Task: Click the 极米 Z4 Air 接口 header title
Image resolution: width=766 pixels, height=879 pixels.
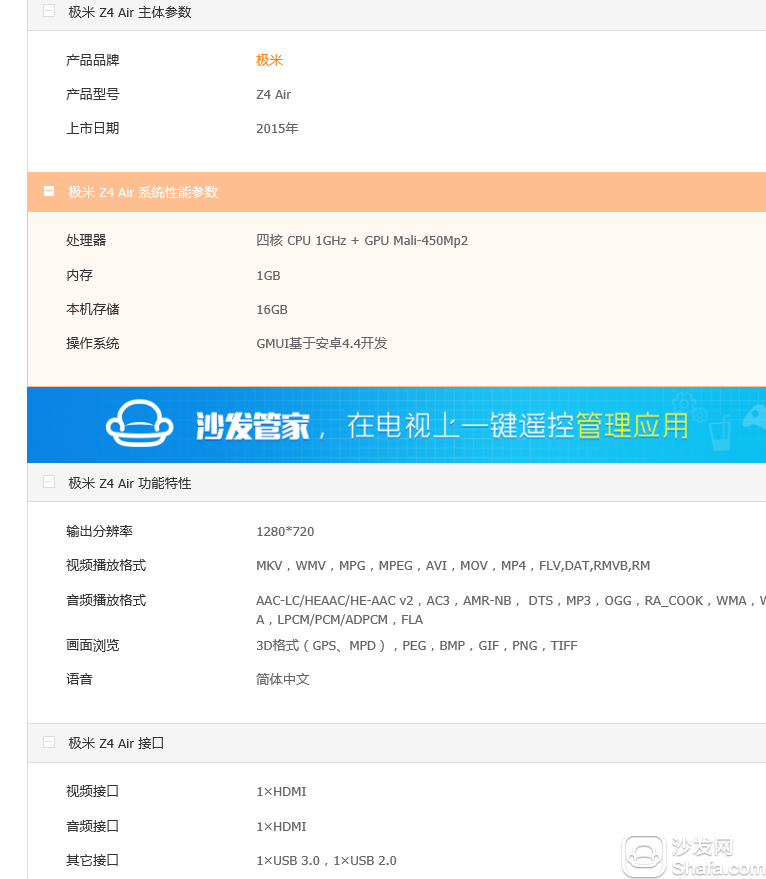Action: point(116,743)
